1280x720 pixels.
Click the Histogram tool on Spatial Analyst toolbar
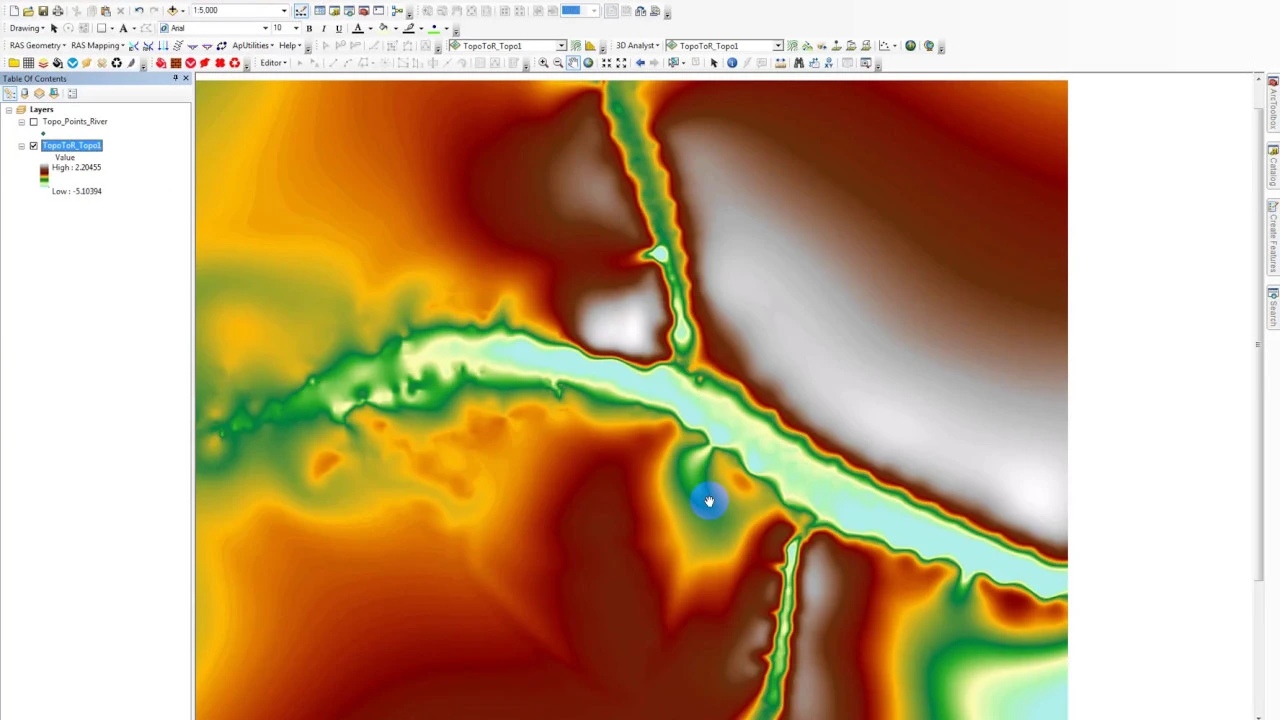(x=590, y=46)
